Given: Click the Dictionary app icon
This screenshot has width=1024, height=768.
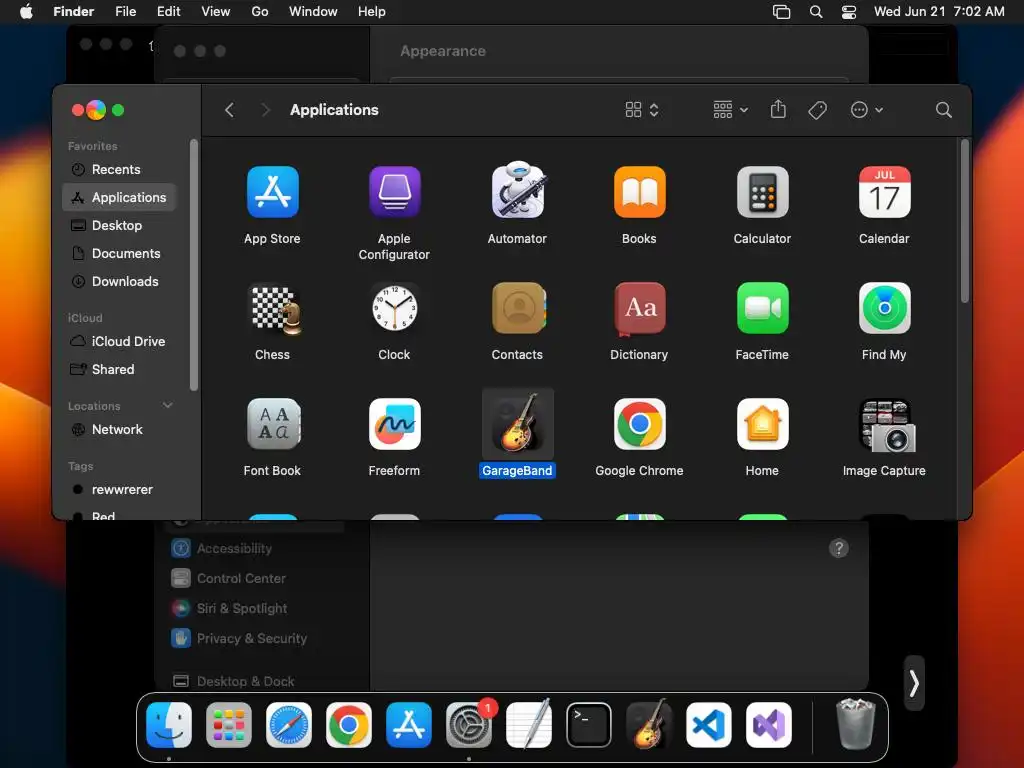Looking at the screenshot, I should [x=639, y=308].
